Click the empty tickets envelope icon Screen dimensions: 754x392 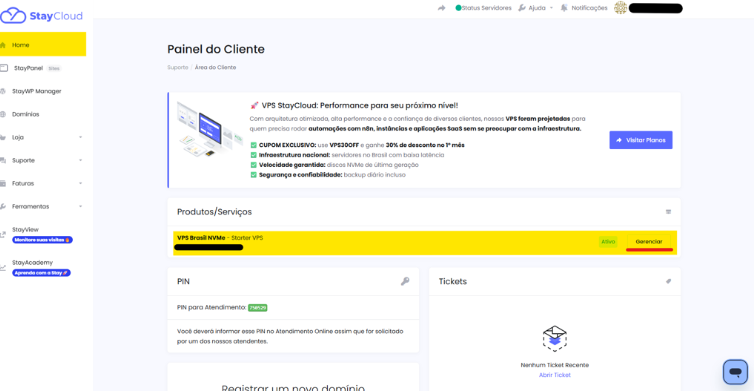[x=554, y=339]
